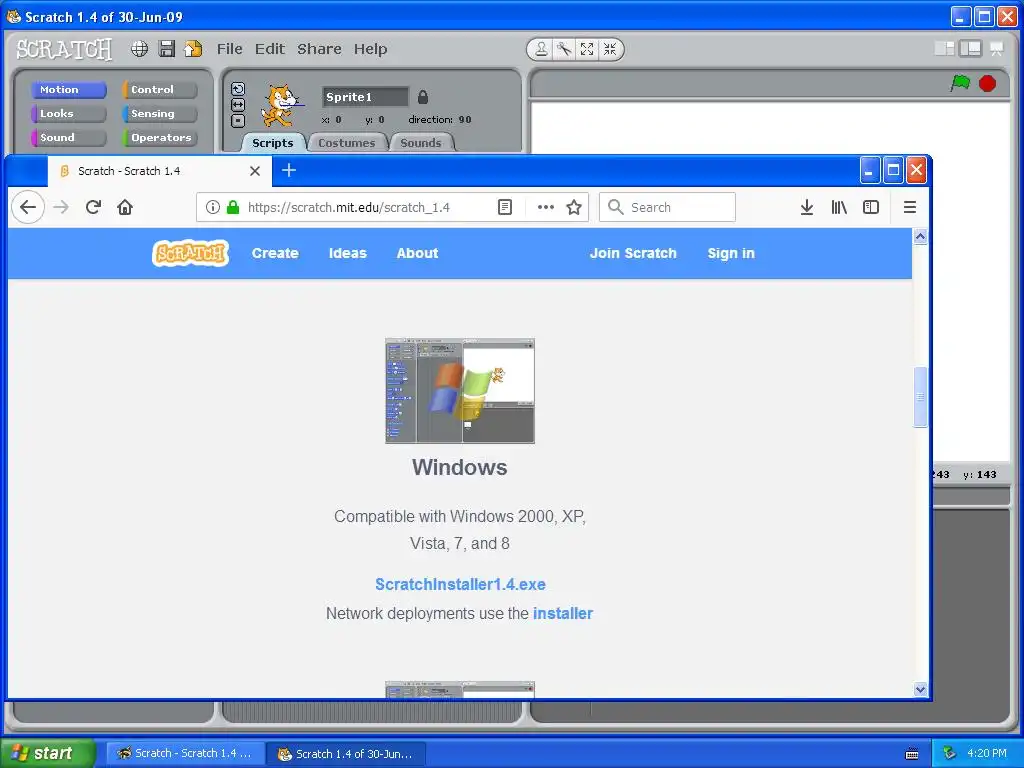The height and width of the screenshot is (768, 1024).
Task: Click the Windows Scratch screenshot thumbnail
Action: 460,391
